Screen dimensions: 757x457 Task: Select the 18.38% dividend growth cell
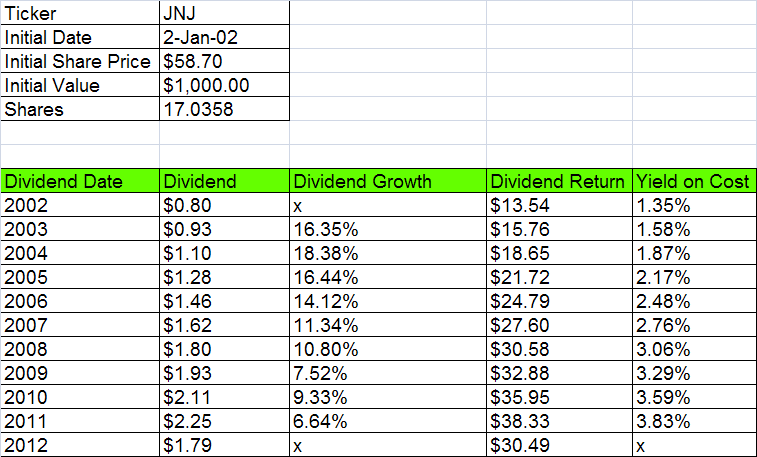(387, 253)
